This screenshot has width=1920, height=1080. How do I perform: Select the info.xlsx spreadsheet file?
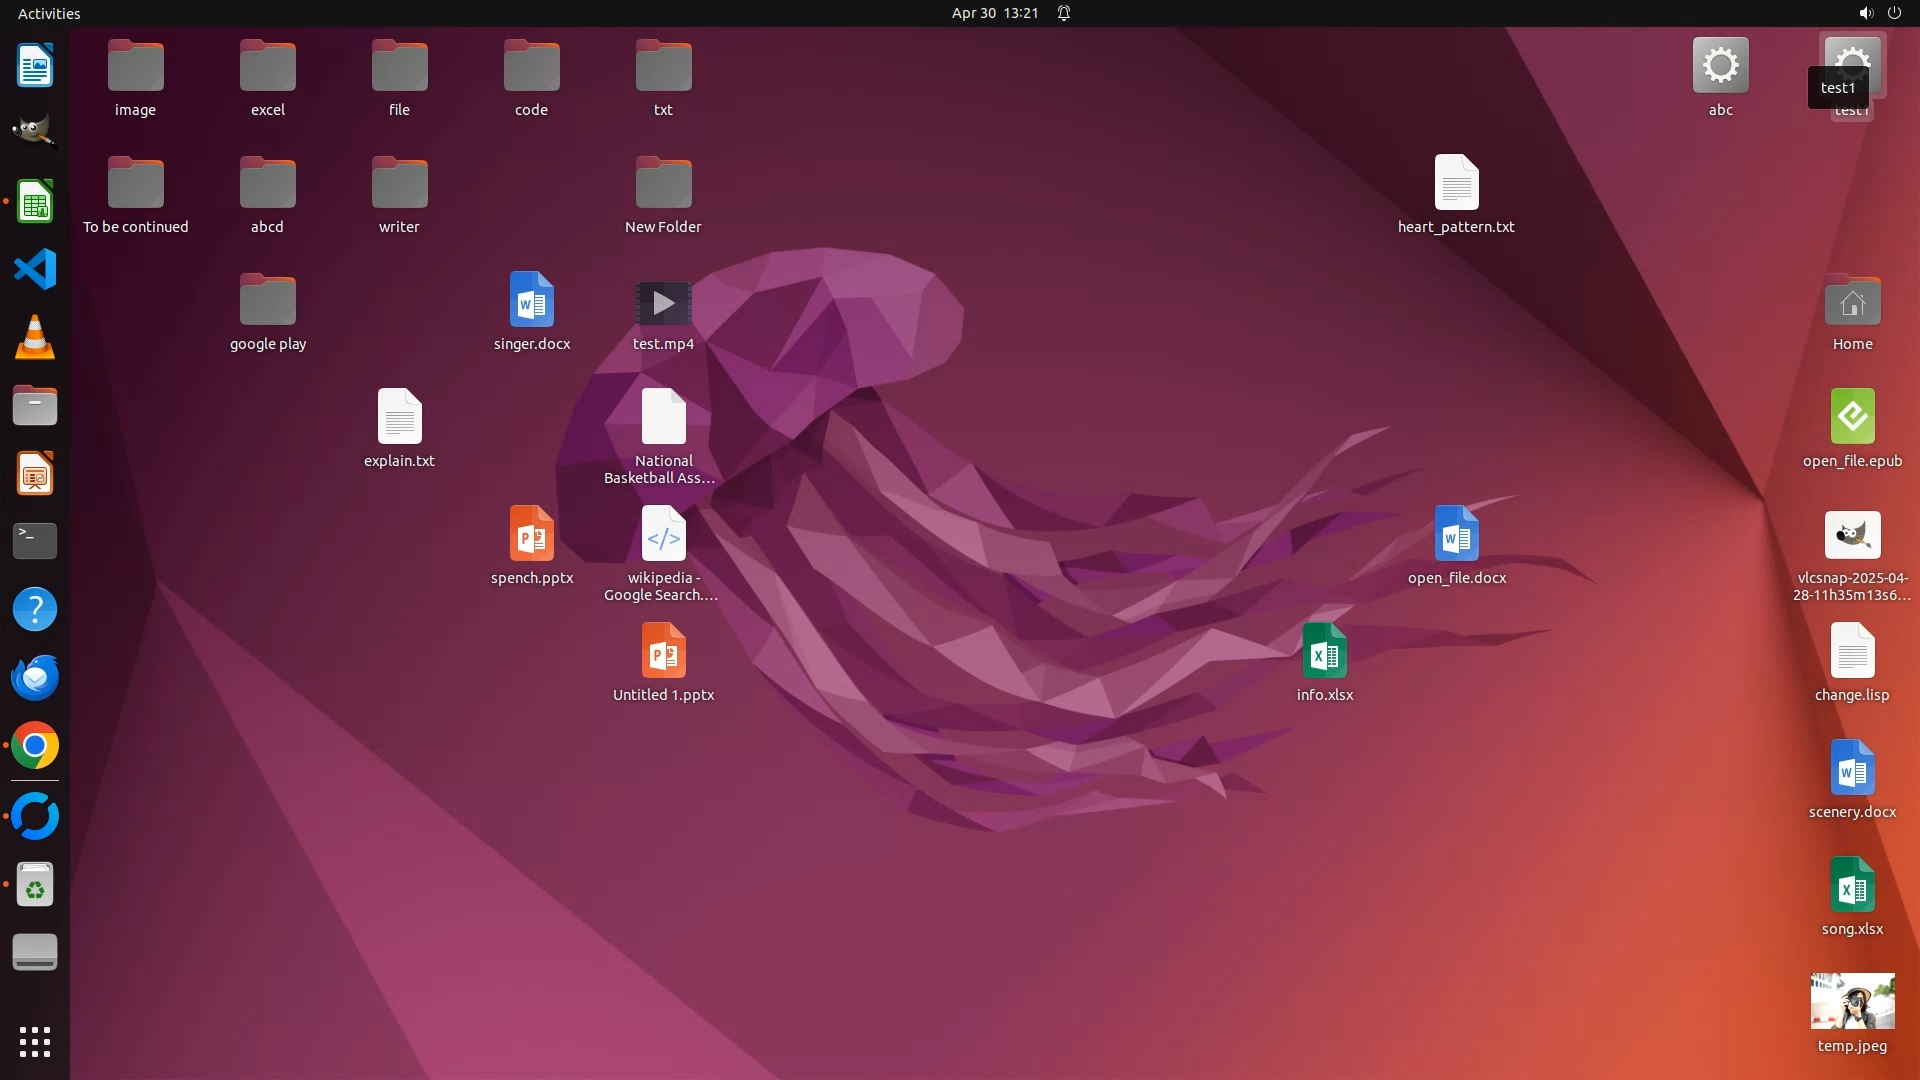[x=1324, y=652]
